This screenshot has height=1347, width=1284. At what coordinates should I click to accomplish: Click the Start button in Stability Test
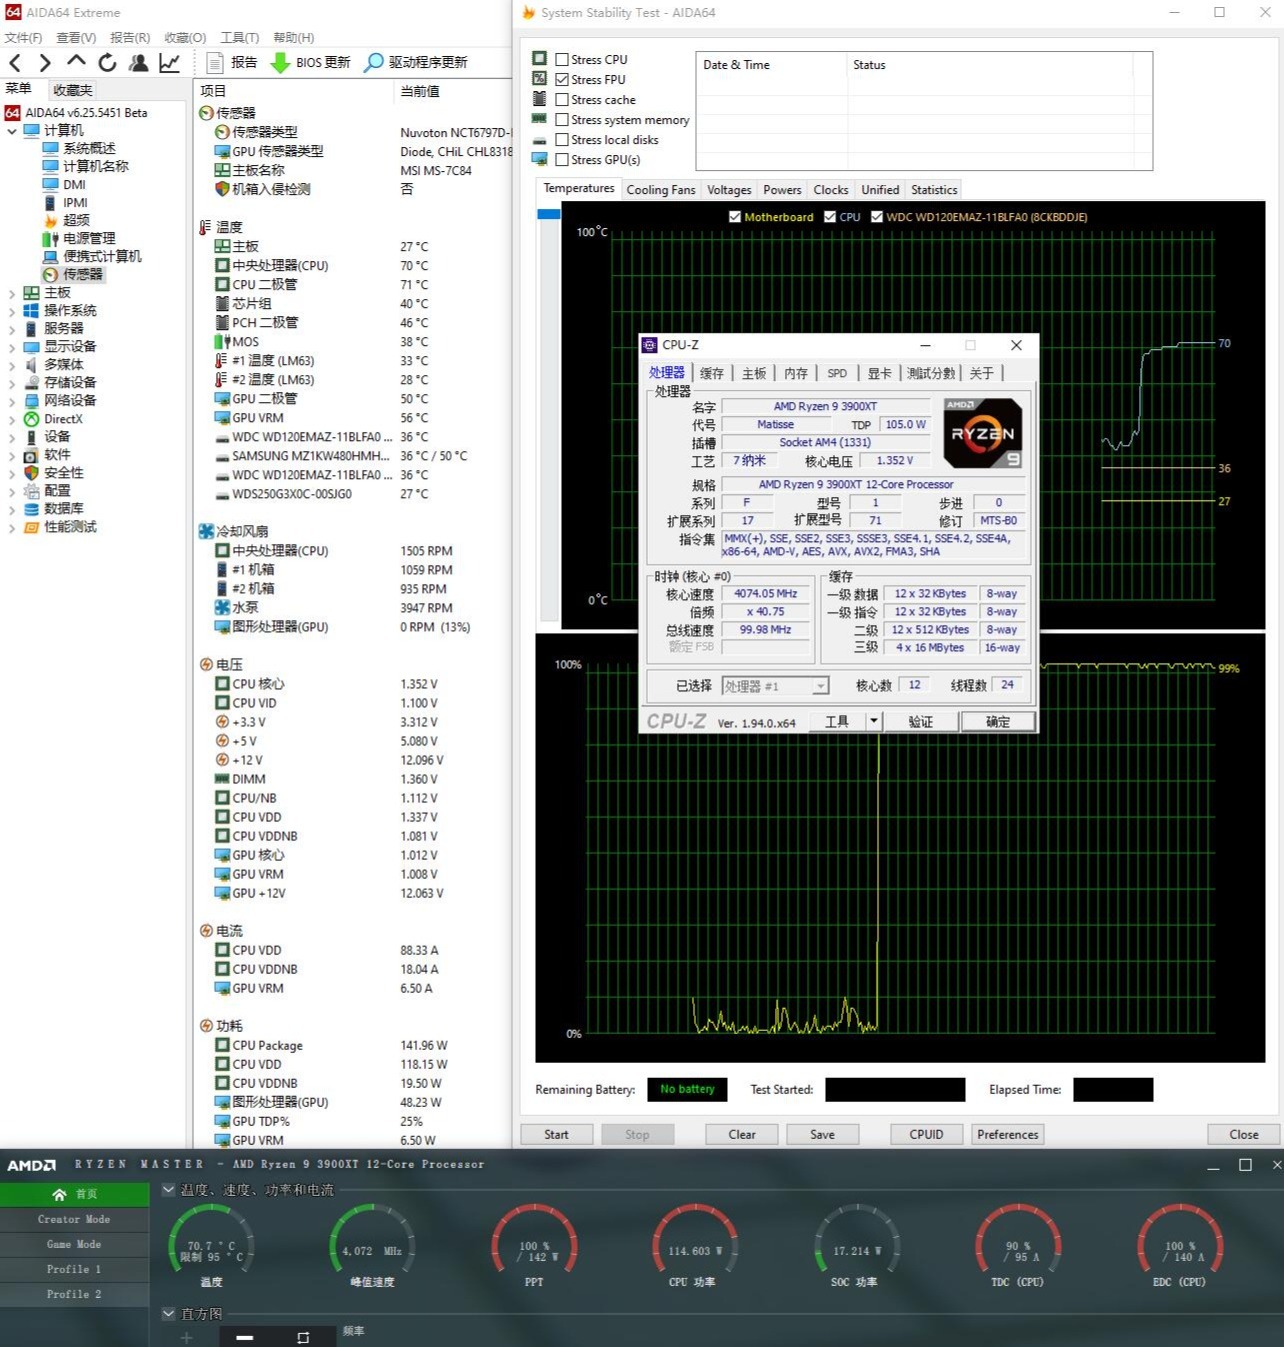coord(556,1134)
